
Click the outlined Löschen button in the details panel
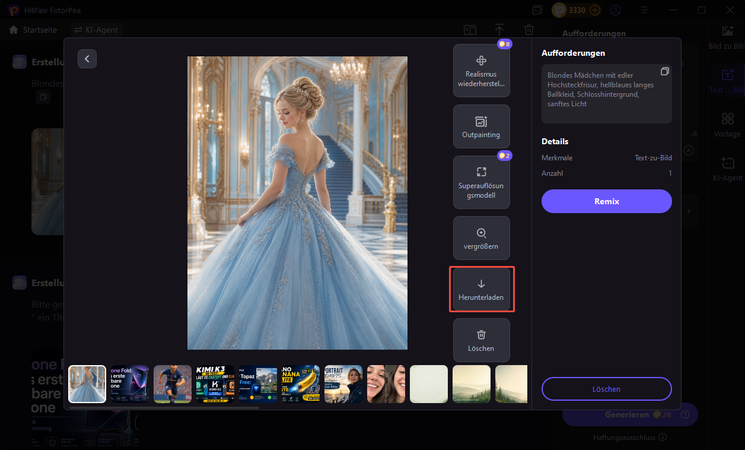(606, 389)
